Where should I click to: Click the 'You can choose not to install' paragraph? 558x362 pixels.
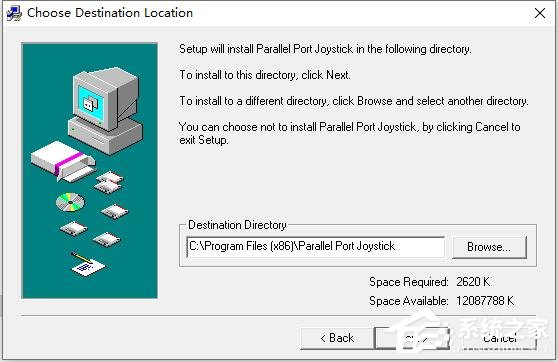tap(349, 133)
